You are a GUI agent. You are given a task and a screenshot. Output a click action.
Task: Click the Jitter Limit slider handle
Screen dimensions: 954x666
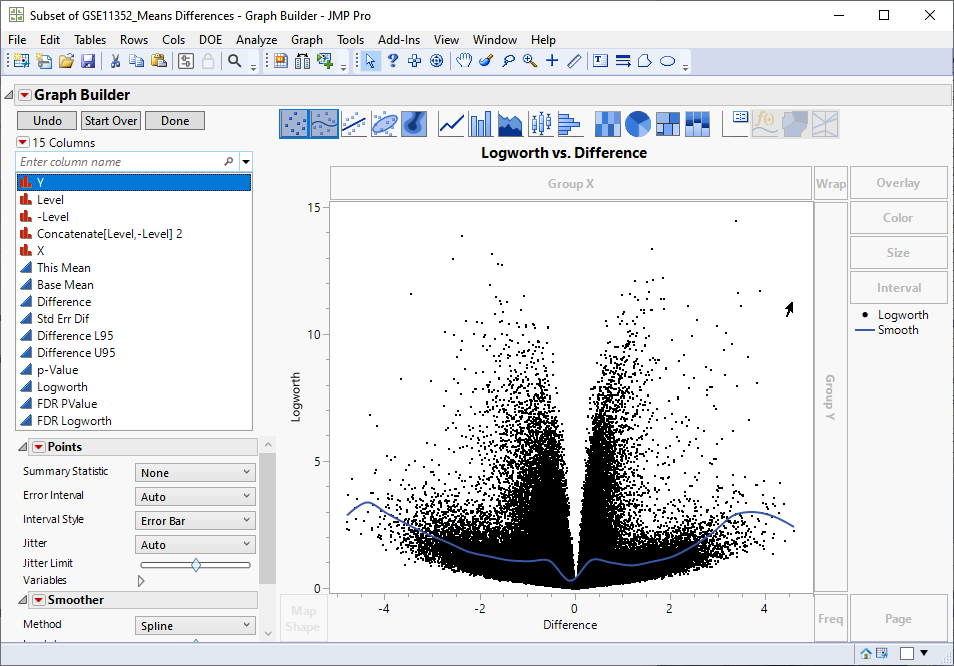(196, 565)
